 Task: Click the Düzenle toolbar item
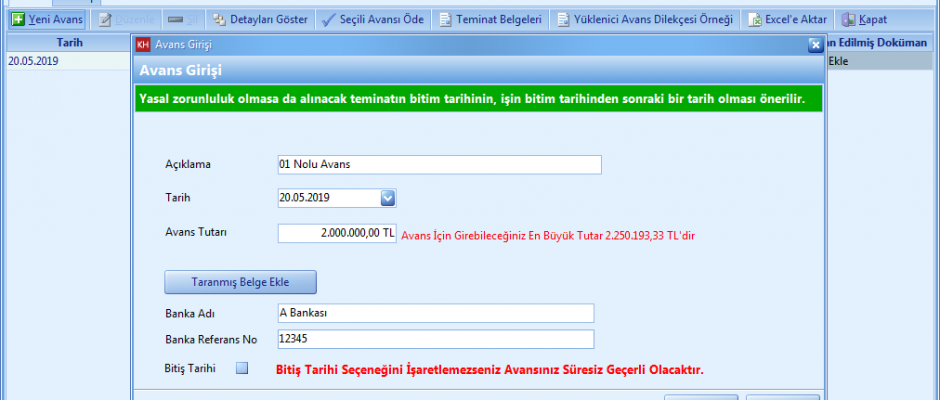click(120, 19)
